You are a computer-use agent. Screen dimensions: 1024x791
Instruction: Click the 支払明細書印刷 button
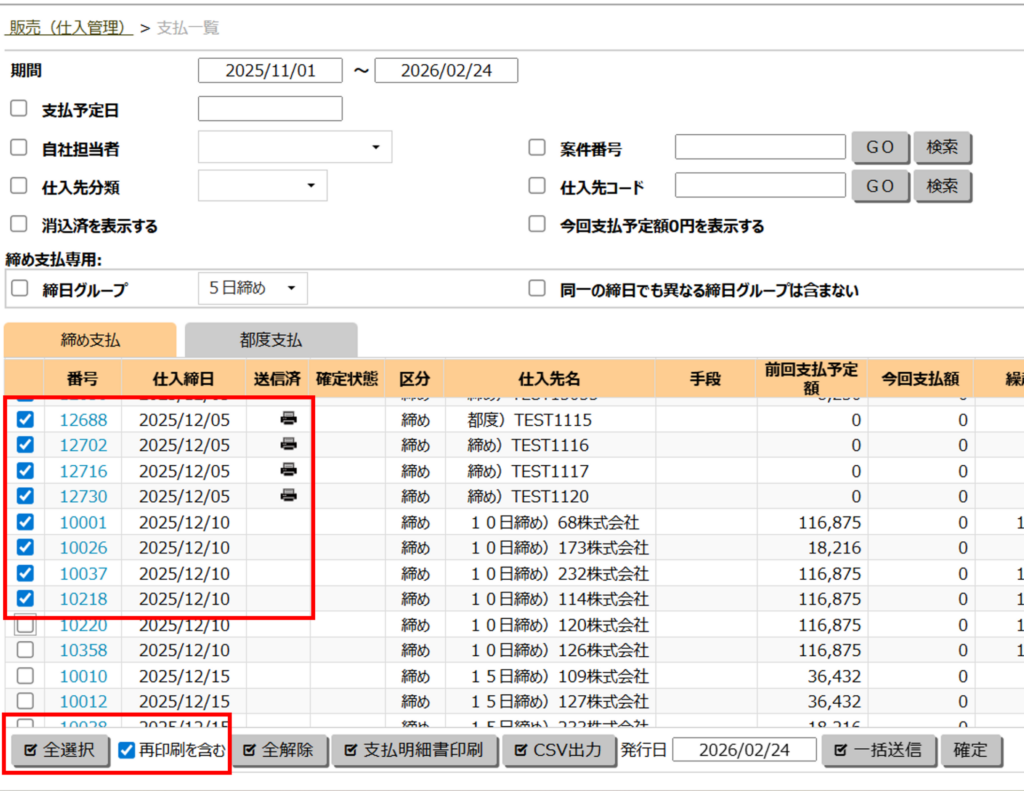pos(414,750)
